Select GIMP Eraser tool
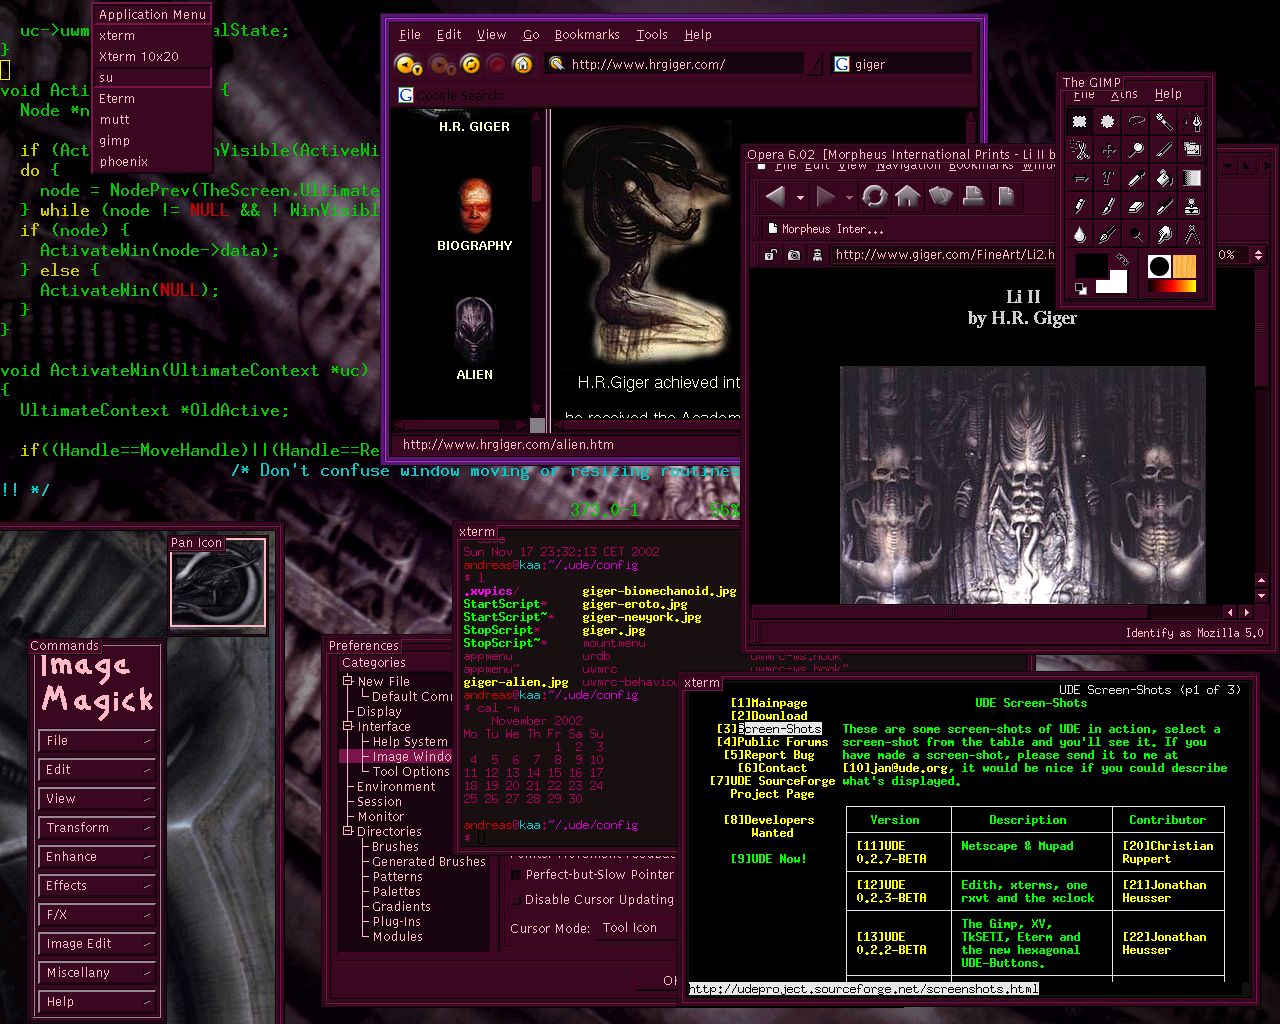This screenshot has height=1024, width=1280. click(x=1136, y=206)
